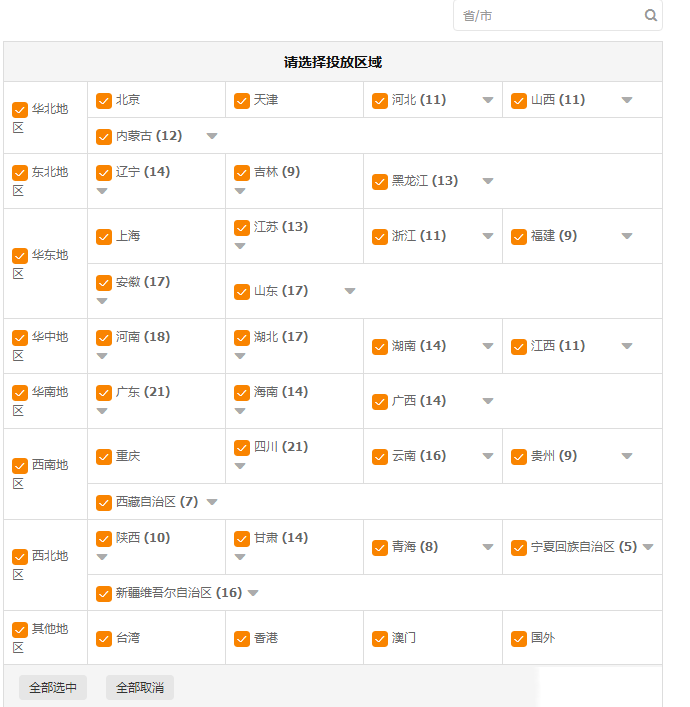
Task: Uncheck the 上海 checkbox
Action: coord(104,237)
